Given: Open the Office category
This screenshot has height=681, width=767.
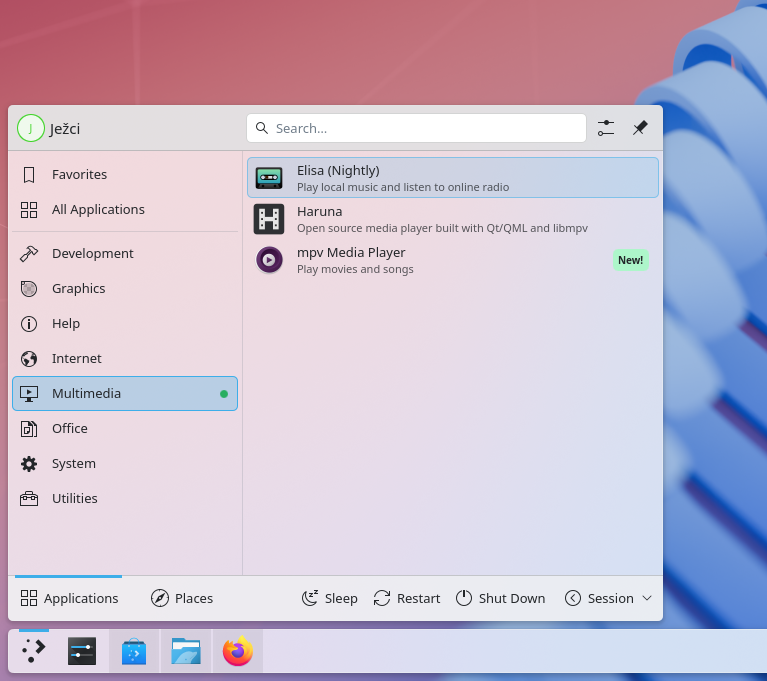Looking at the screenshot, I should point(125,429).
